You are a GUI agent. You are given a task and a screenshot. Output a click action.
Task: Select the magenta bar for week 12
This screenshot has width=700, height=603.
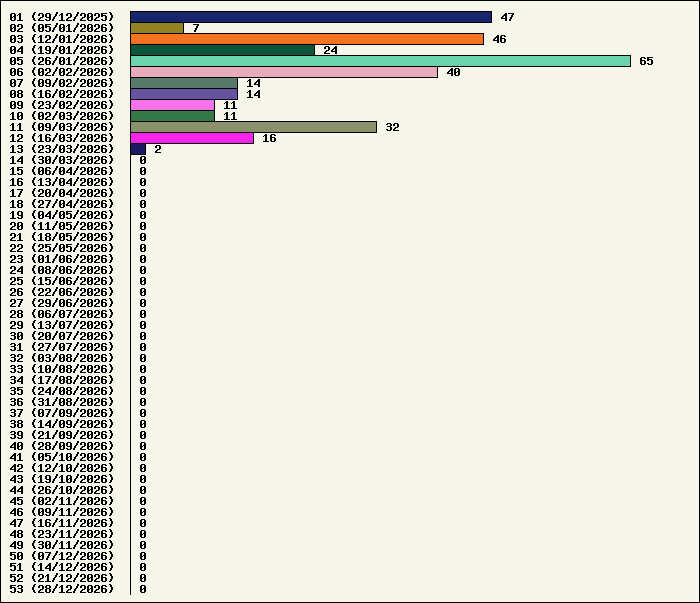[x=192, y=138]
